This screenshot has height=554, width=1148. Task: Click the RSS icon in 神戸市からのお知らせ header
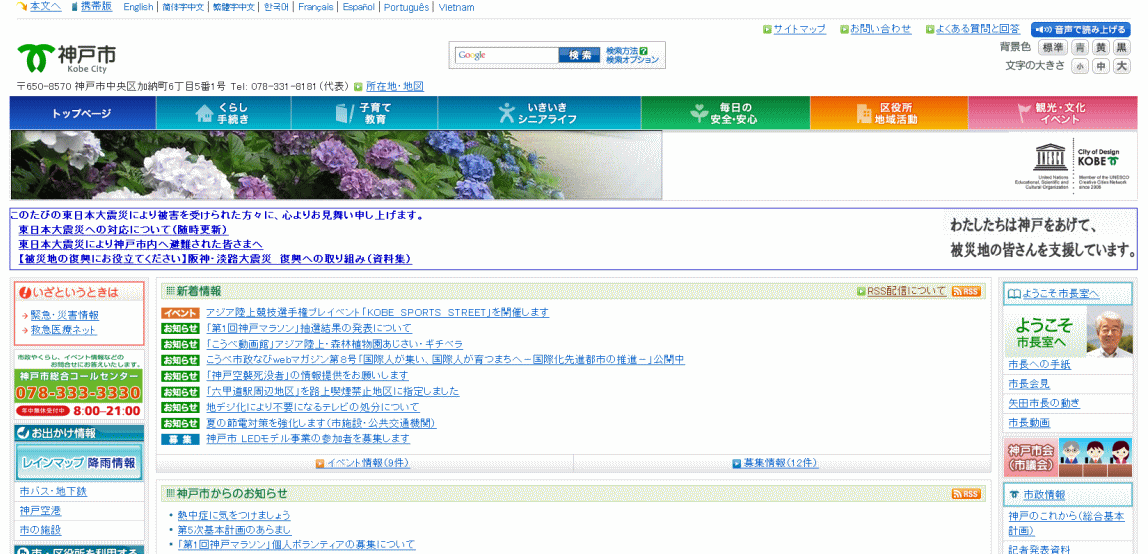966,494
